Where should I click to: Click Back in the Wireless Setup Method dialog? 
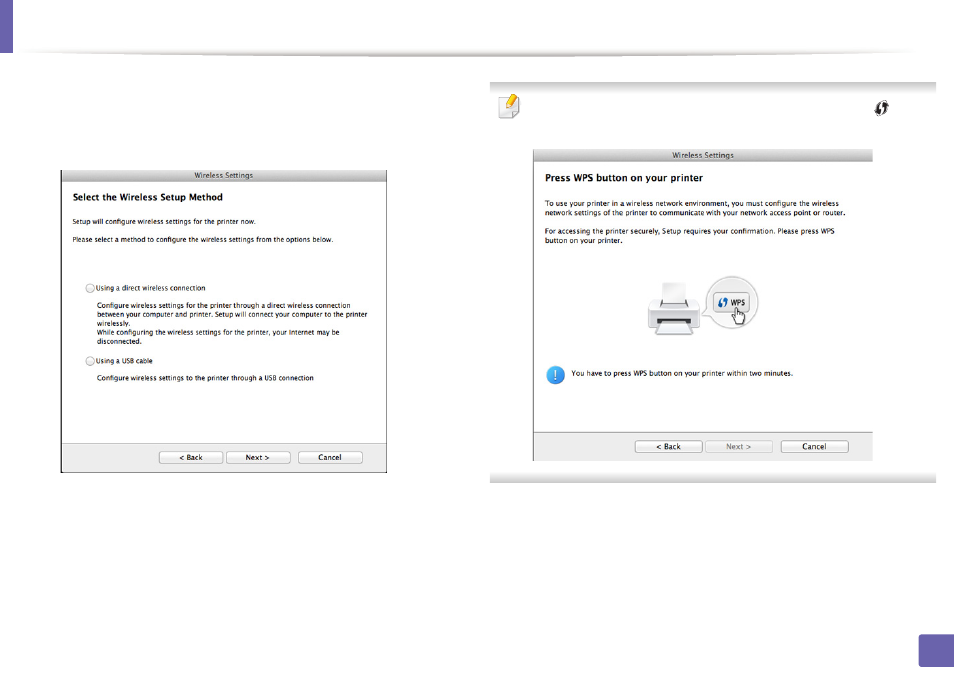tap(191, 457)
